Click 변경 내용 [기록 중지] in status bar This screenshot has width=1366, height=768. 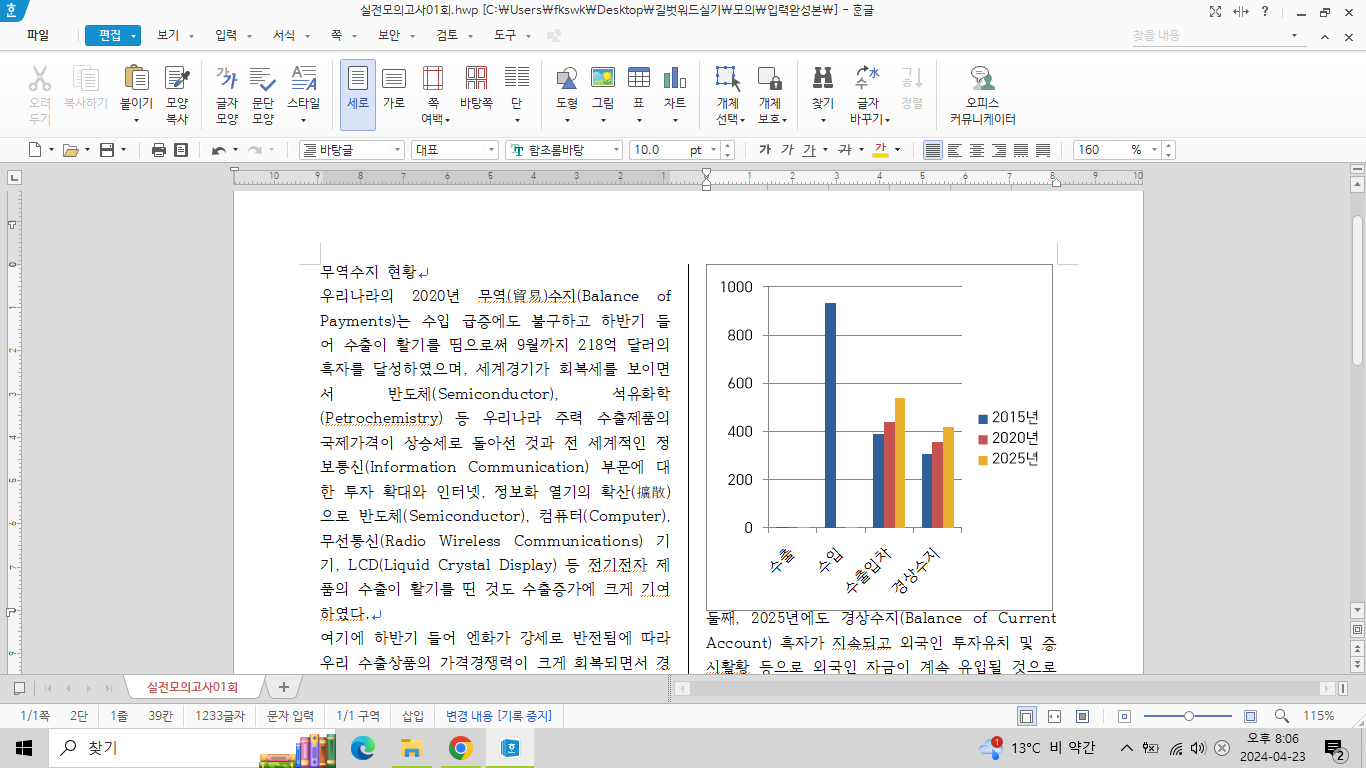(x=498, y=716)
